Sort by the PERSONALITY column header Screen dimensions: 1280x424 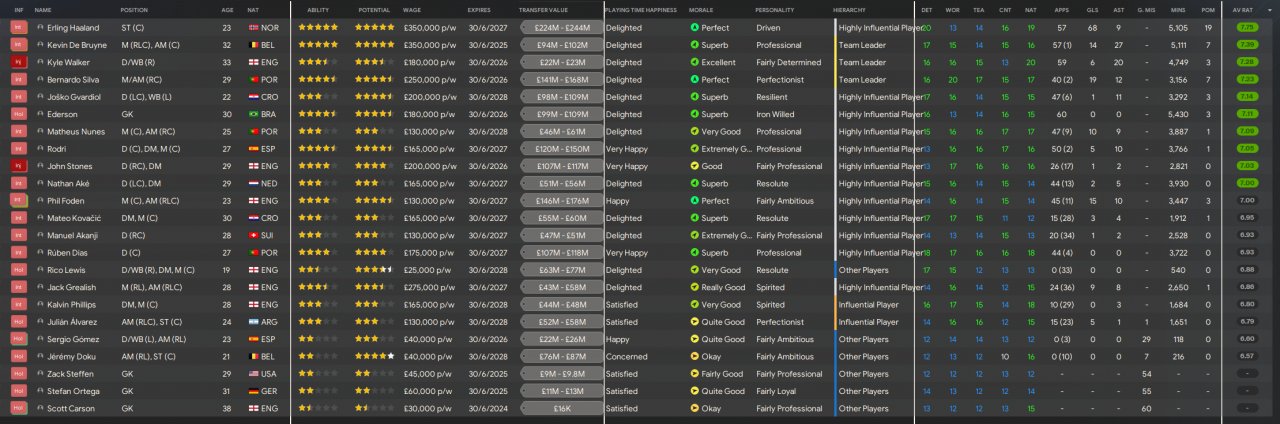pos(775,9)
